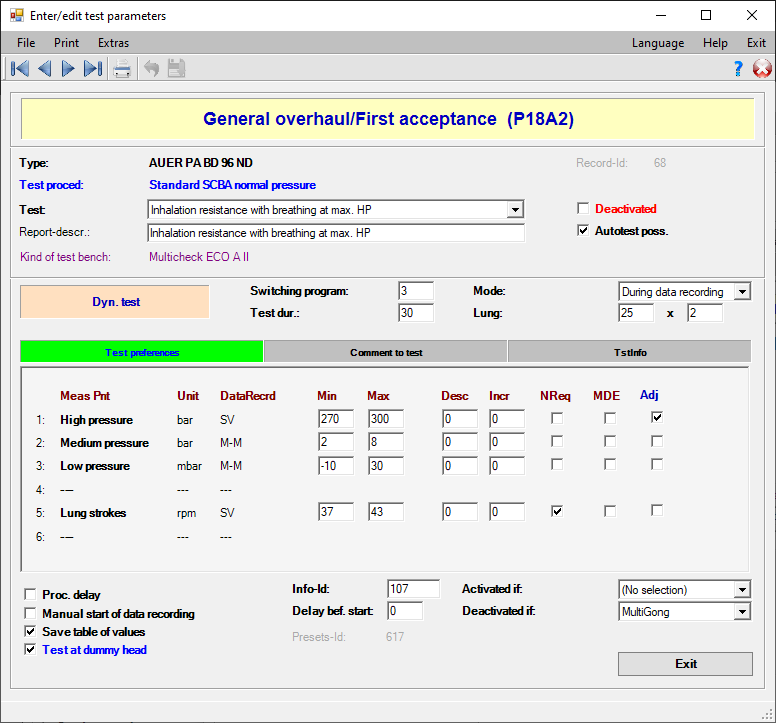Image resolution: width=776 pixels, height=723 pixels.
Task: Click the printer icon in toolbar
Action: [x=122, y=69]
